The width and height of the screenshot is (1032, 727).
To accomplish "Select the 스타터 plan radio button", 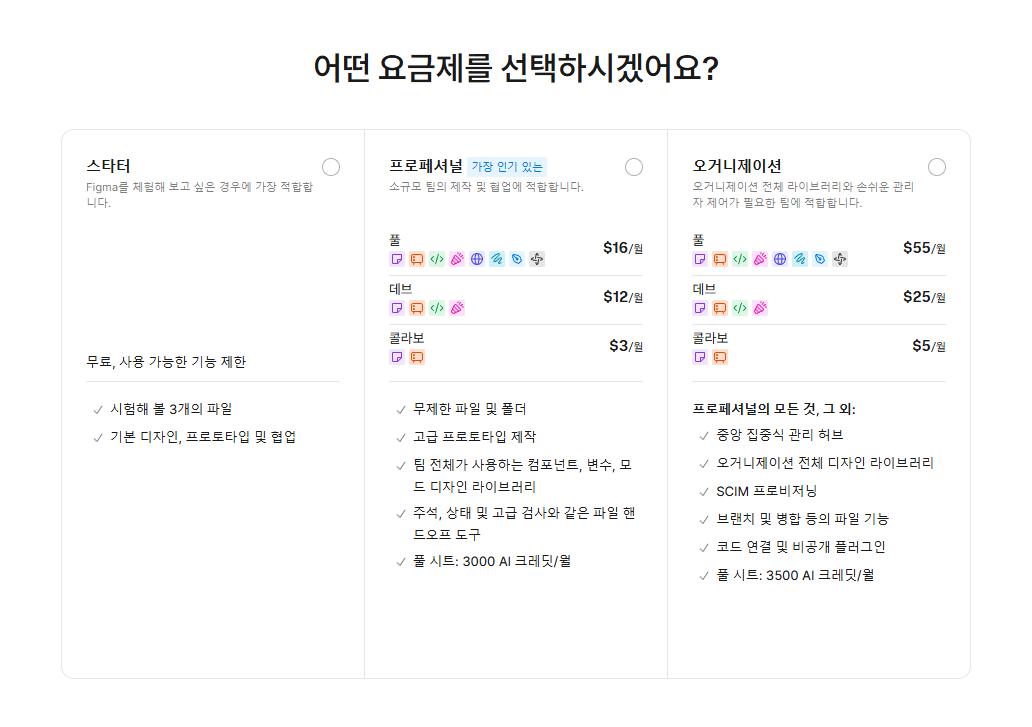I will point(331,167).
